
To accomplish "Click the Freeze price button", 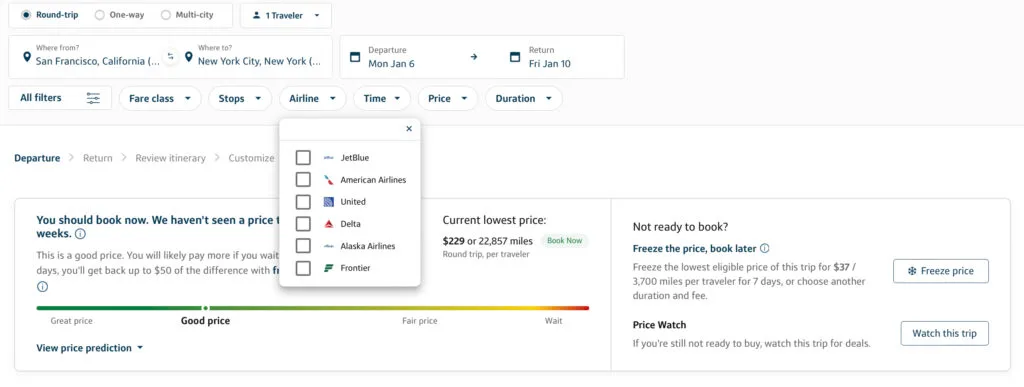I will pos(940,271).
